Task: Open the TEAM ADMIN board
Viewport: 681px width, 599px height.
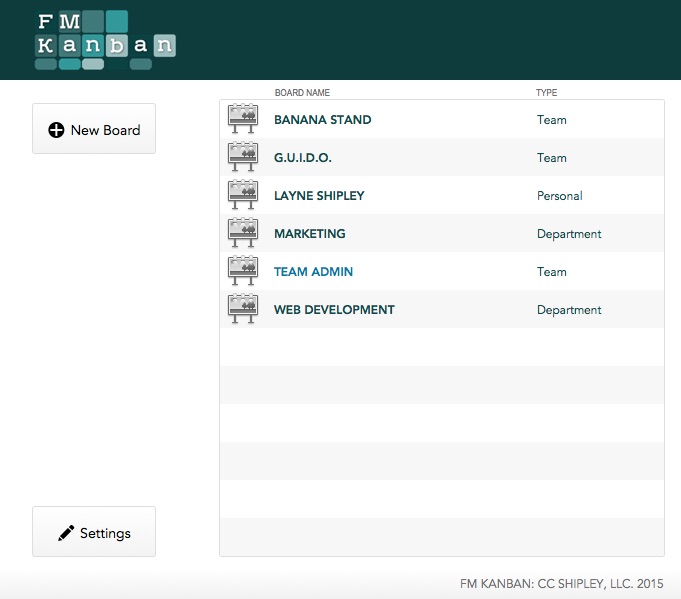Action: pyautogui.click(x=313, y=271)
